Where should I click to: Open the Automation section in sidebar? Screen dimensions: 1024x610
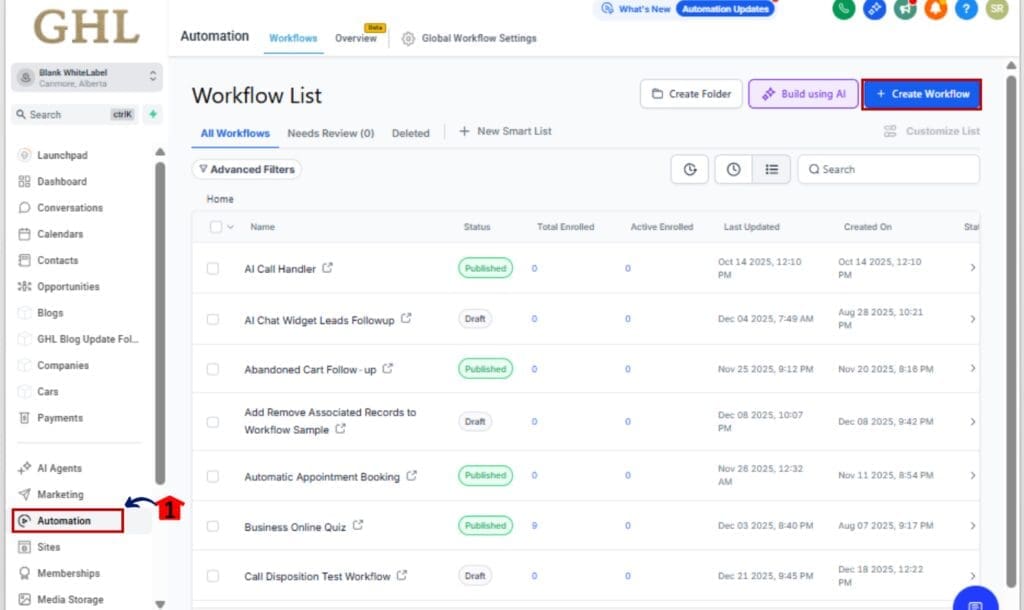[66, 520]
